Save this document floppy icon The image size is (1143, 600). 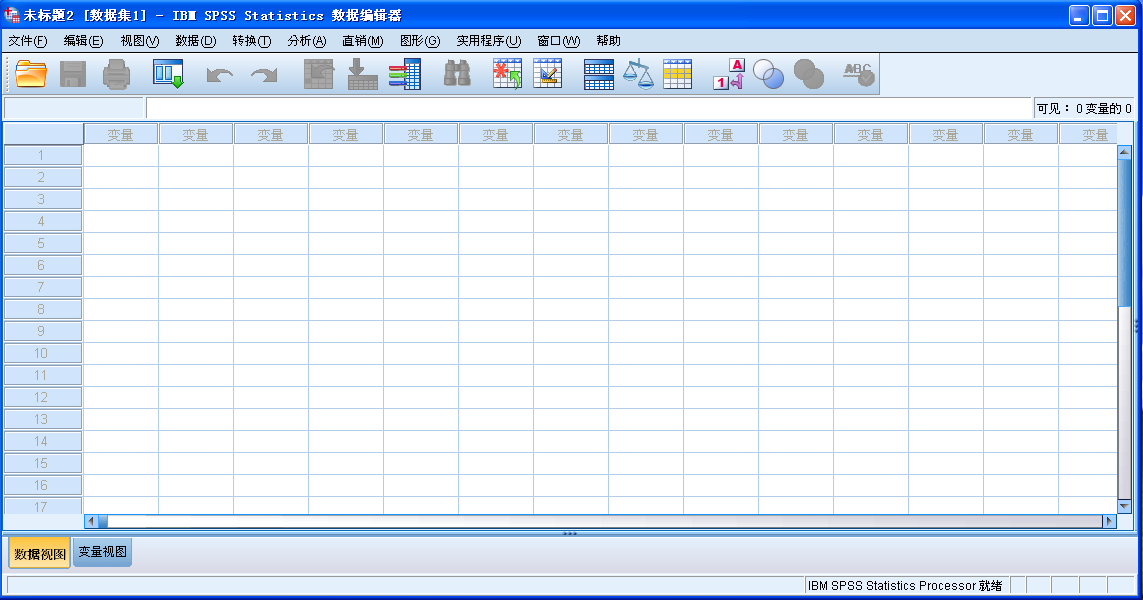[x=72, y=74]
